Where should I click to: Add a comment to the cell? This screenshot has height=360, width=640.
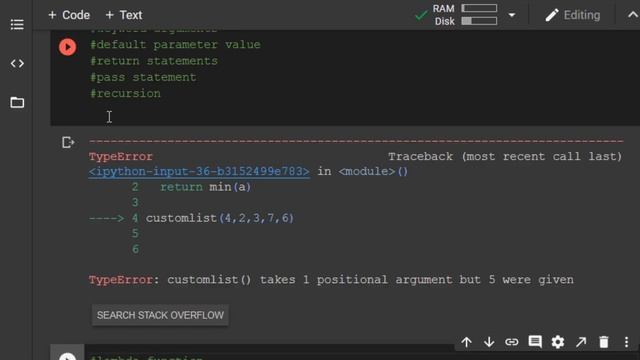tap(535, 342)
